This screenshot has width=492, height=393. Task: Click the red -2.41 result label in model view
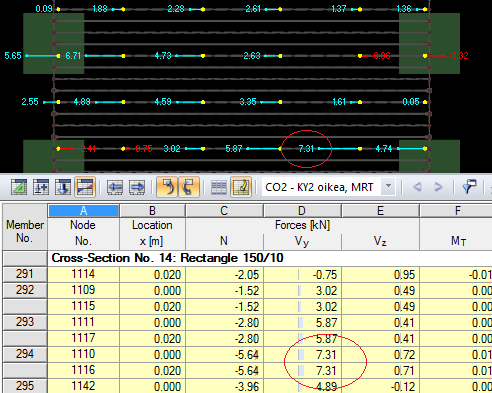[x=87, y=148]
